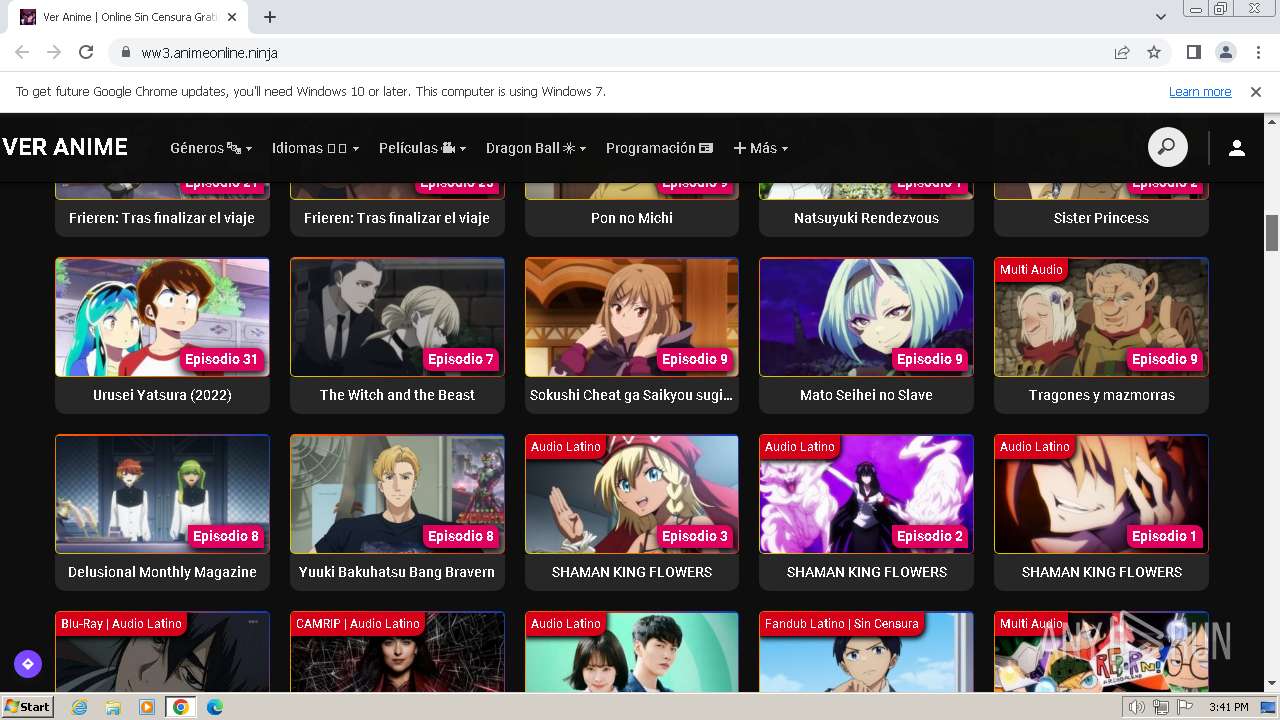Click the share page icon in address bar

pyautogui.click(x=1122, y=52)
